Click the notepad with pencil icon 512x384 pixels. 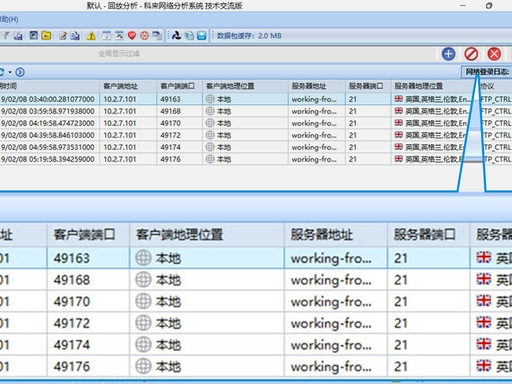point(63,35)
